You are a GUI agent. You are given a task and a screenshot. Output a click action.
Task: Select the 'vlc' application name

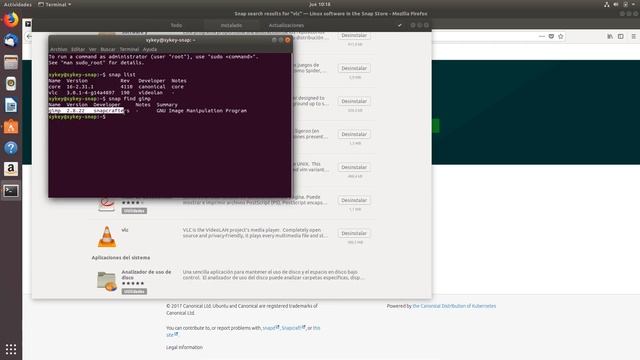(125, 230)
